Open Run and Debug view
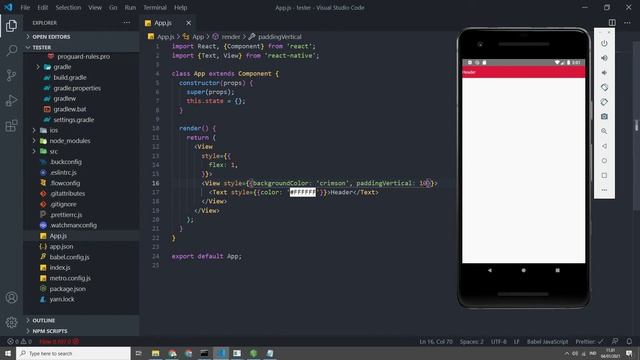 tap(11, 100)
